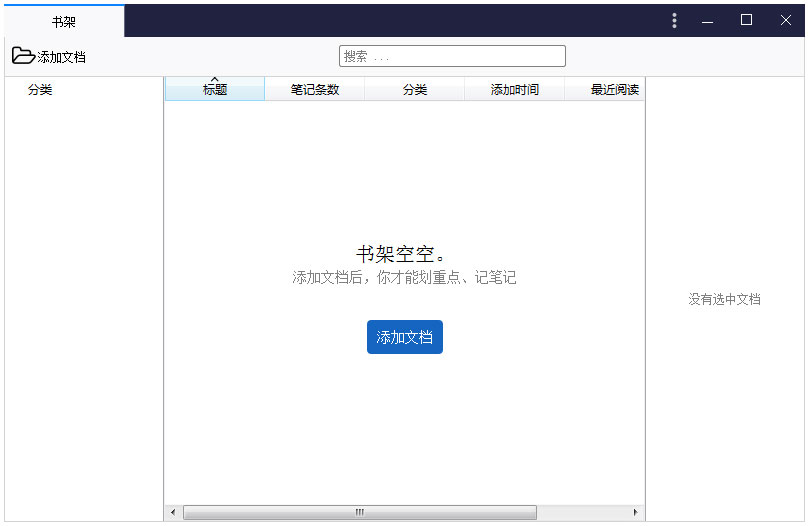
Task: Sort by the 添加时间 column header
Action: click(x=515, y=90)
